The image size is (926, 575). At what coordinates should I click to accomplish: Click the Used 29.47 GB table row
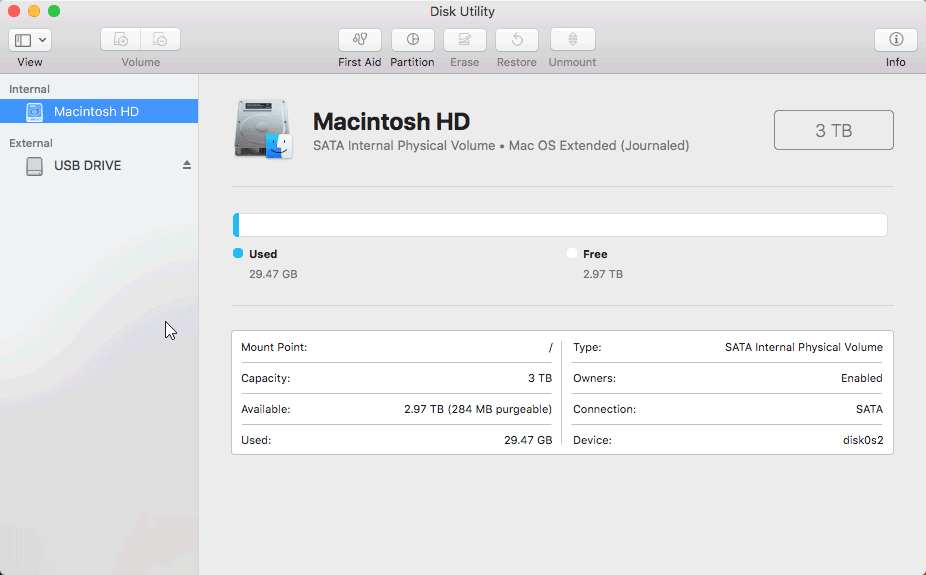pyautogui.click(x=397, y=440)
